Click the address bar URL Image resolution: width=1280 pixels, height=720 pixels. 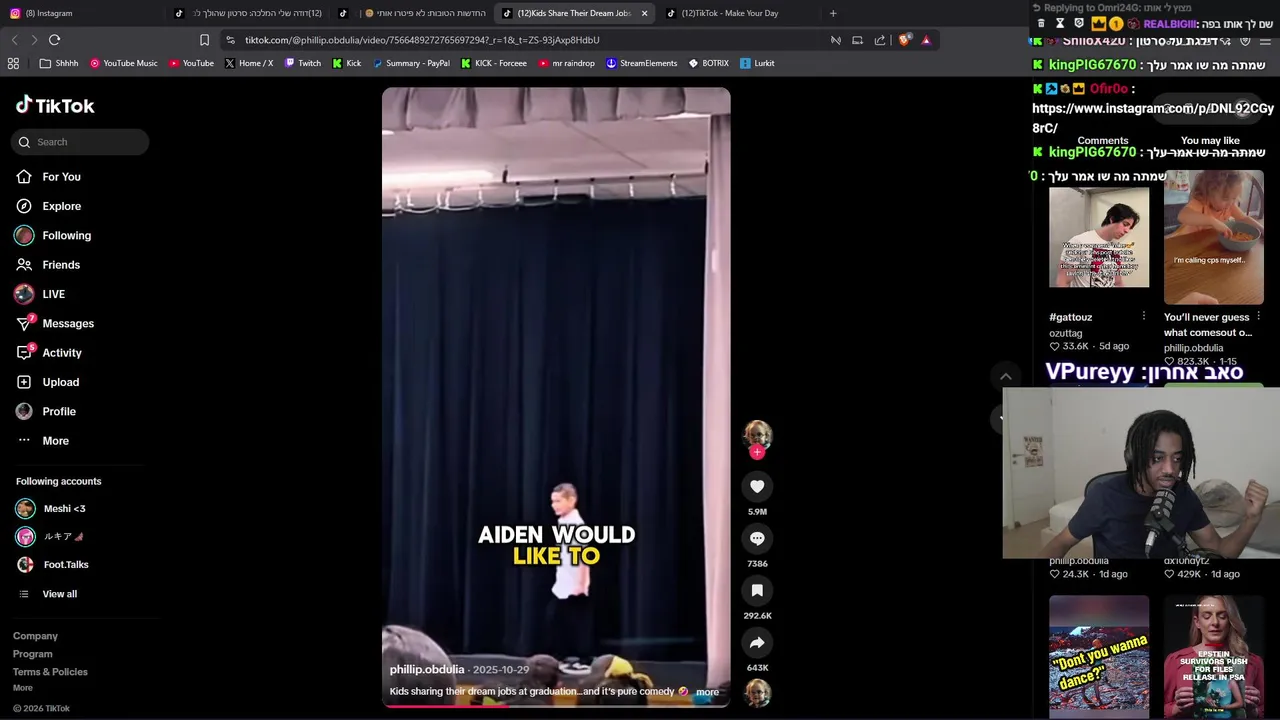pos(422,40)
